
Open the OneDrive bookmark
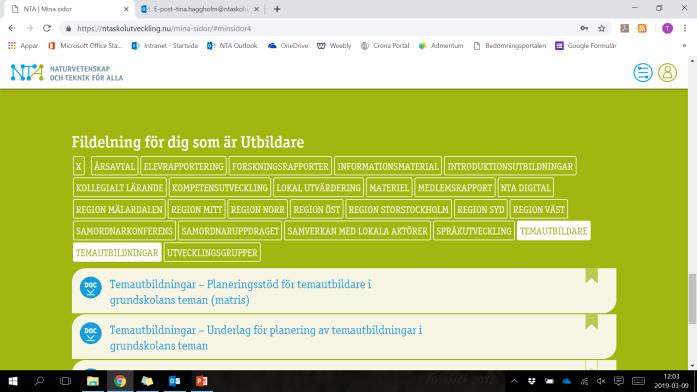288,45
